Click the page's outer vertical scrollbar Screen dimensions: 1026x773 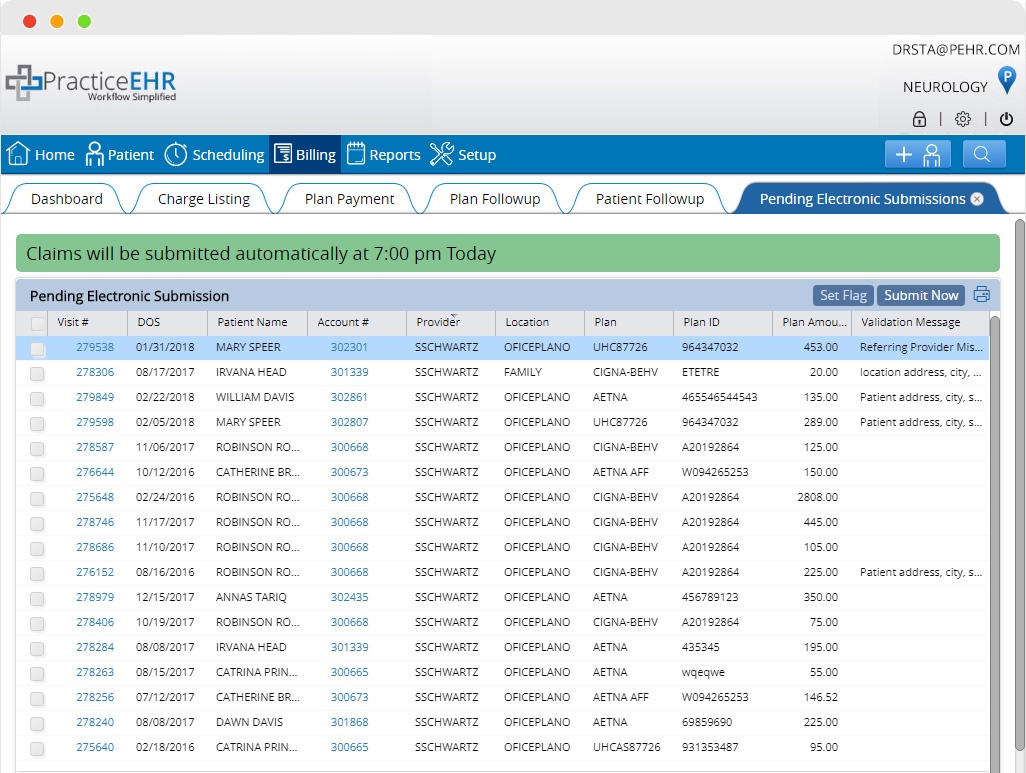point(1019,484)
